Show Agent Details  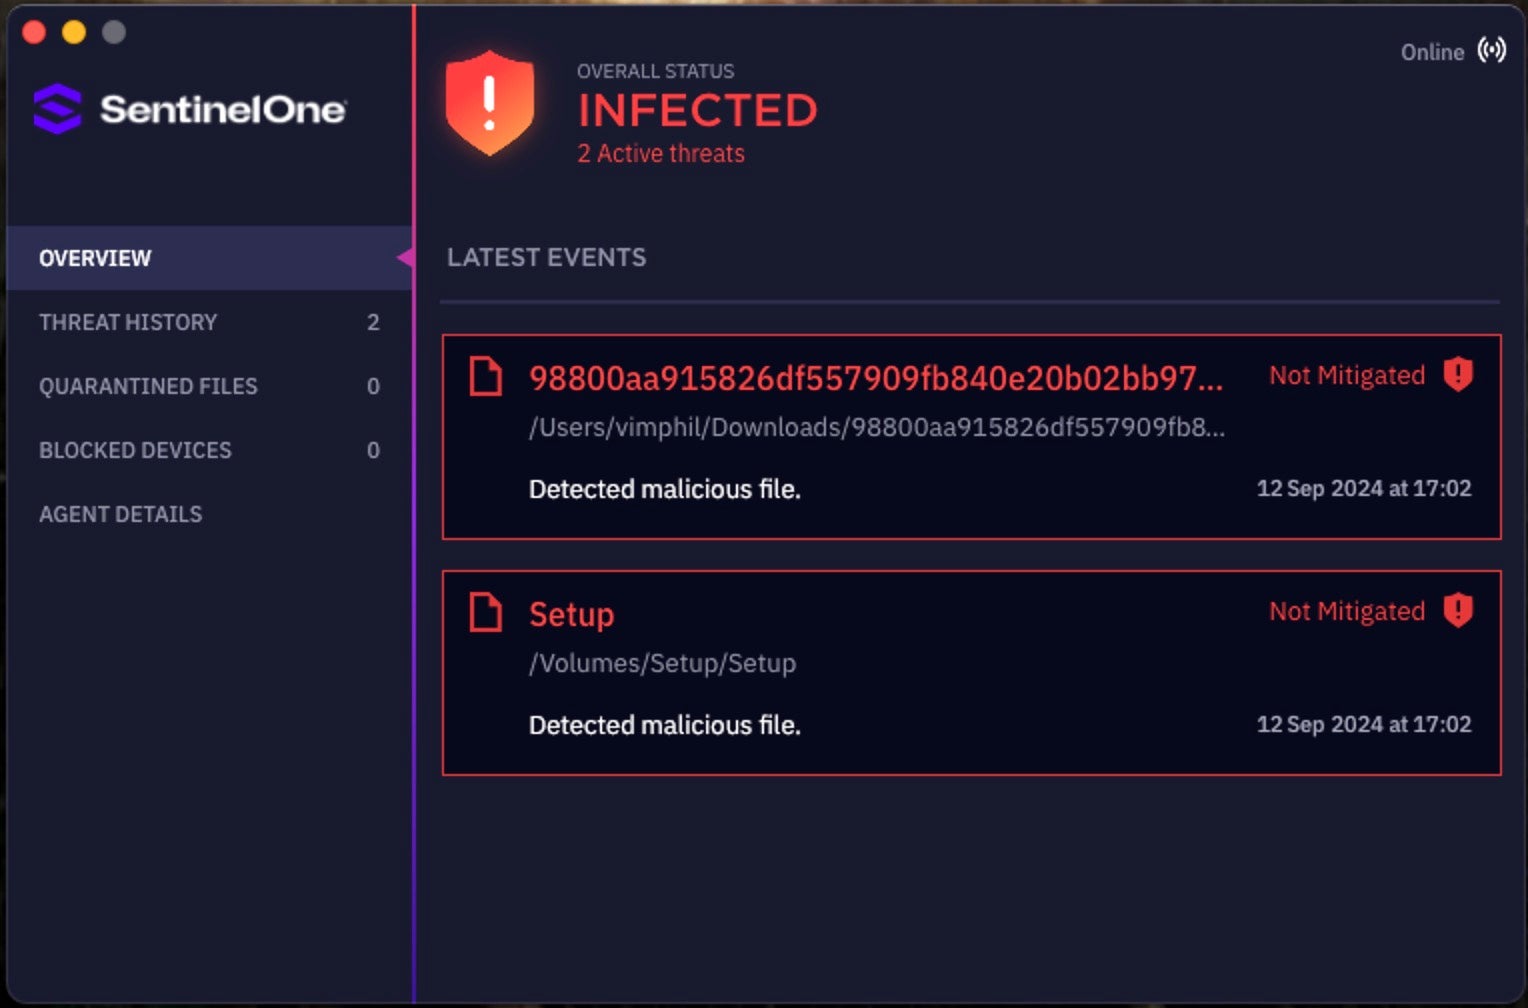(120, 514)
